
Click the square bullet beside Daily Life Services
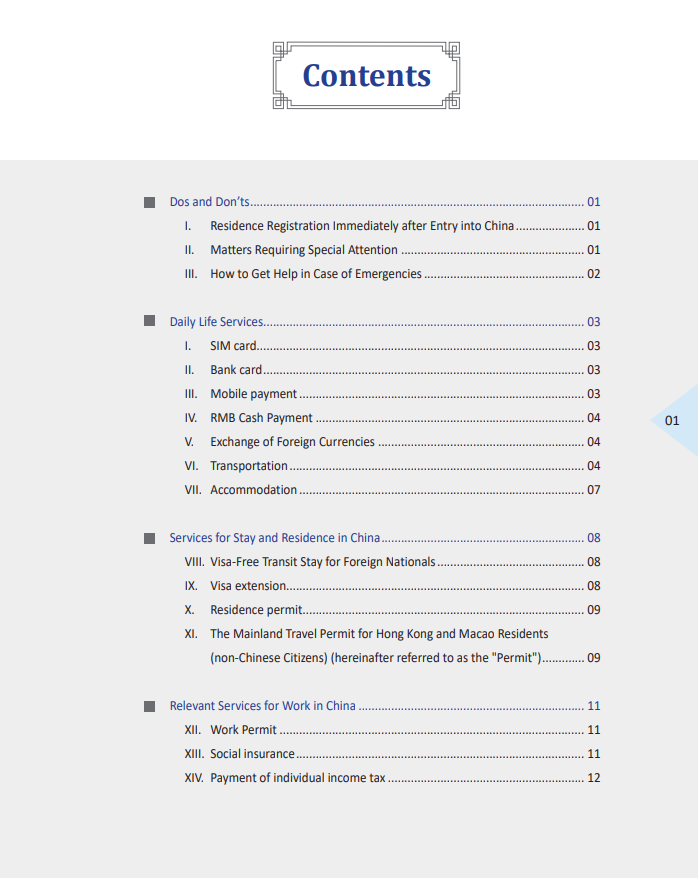tap(149, 322)
